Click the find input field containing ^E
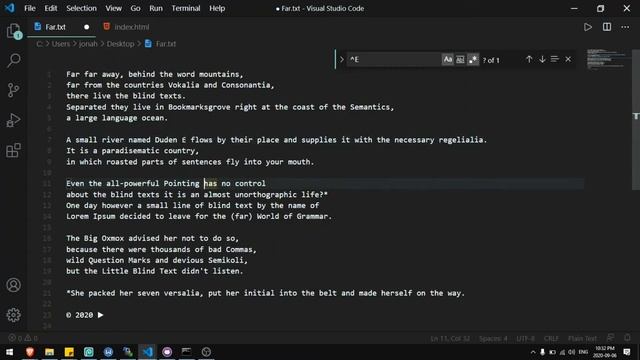Image resolution: width=640 pixels, height=360 pixels. (394, 60)
